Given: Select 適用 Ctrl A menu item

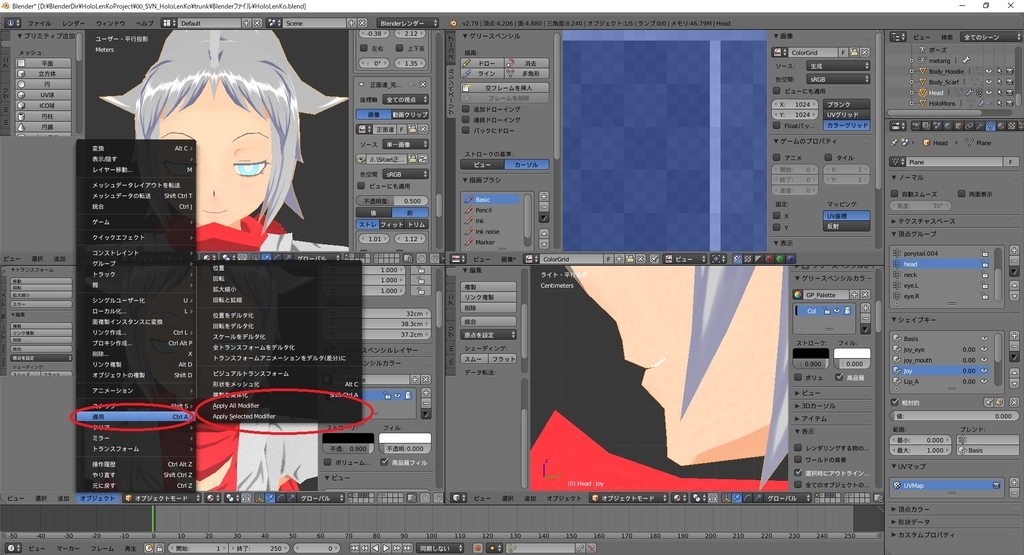Looking at the screenshot, I should (135, 417).
